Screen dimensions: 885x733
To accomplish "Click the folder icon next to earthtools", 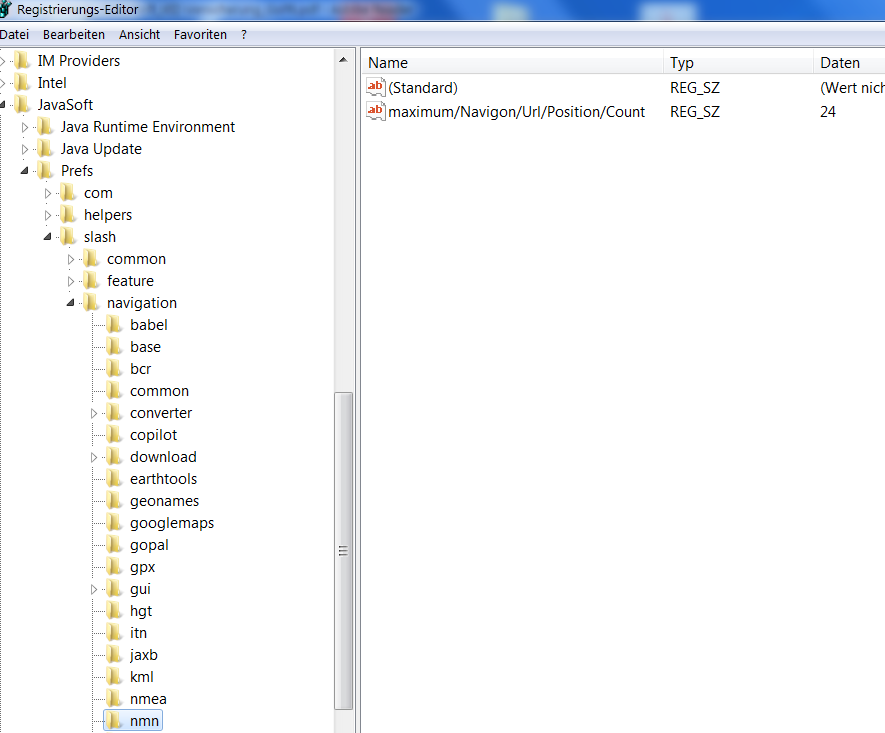I will coord(115,479).
